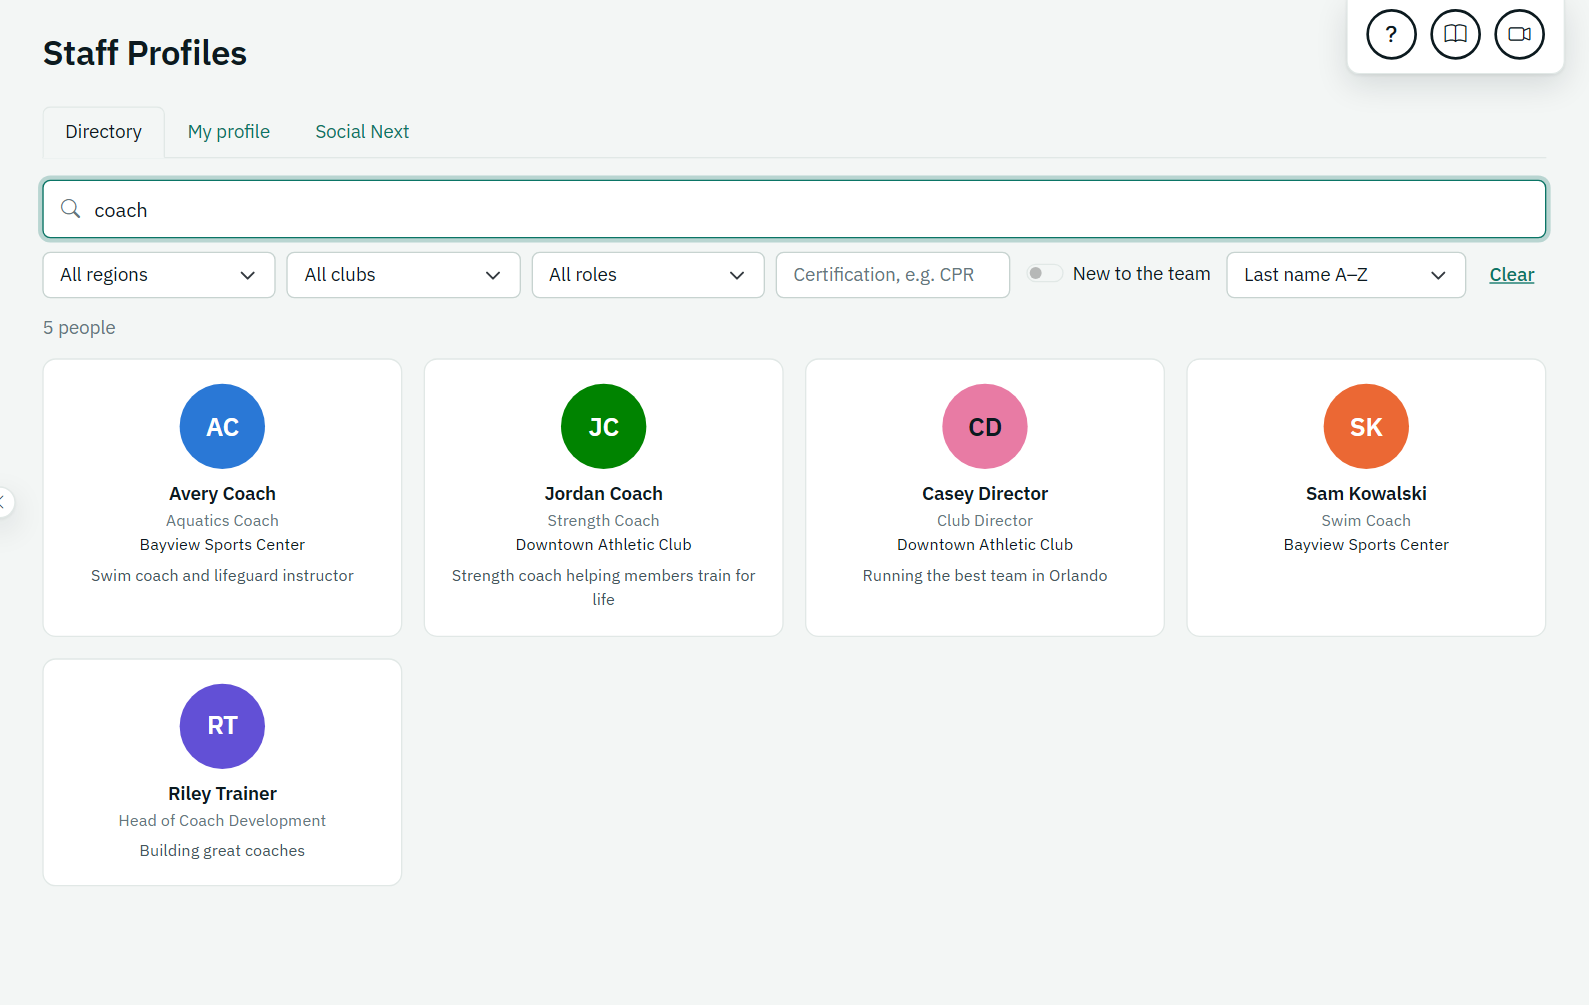Click Swim coach and lifeguard instructor text
This screenshot has height=1005, width=1589.
pyautogui.click(x=222, y=576)
